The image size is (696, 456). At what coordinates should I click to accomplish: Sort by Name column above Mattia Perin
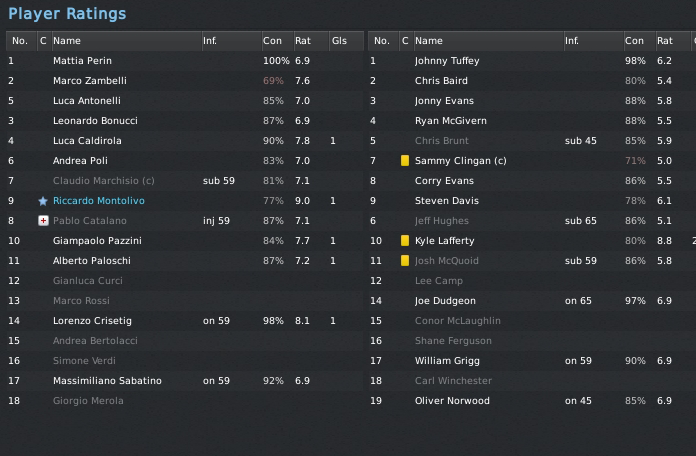pyautogui.click(x=67, y=41)
